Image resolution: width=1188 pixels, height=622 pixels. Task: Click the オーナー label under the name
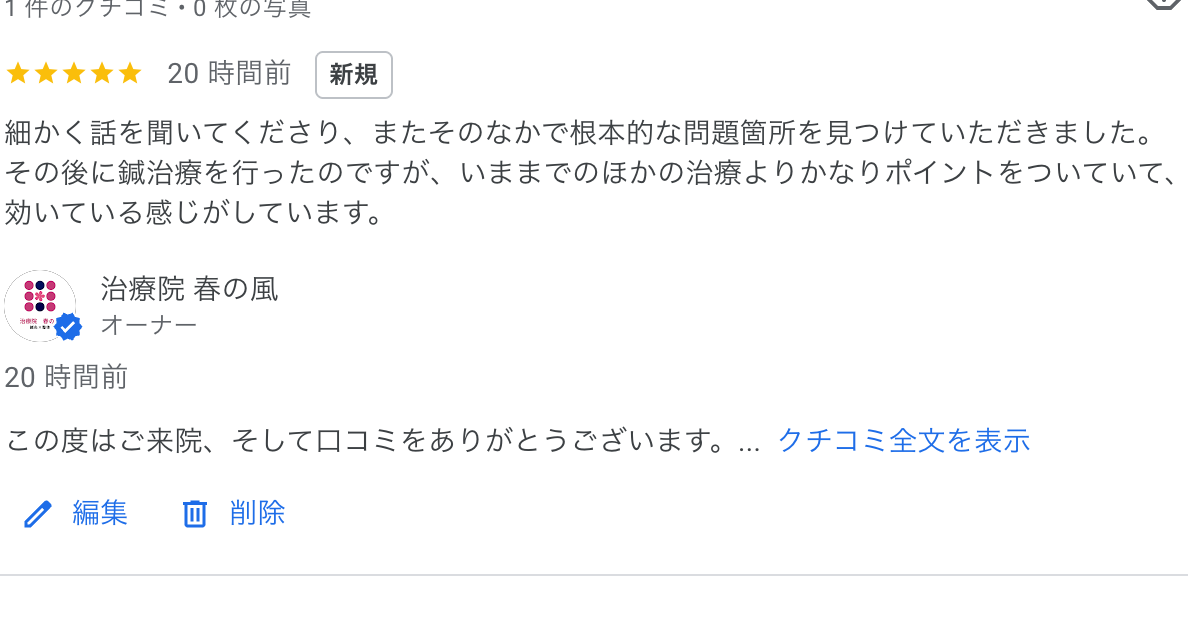(149, 325)
